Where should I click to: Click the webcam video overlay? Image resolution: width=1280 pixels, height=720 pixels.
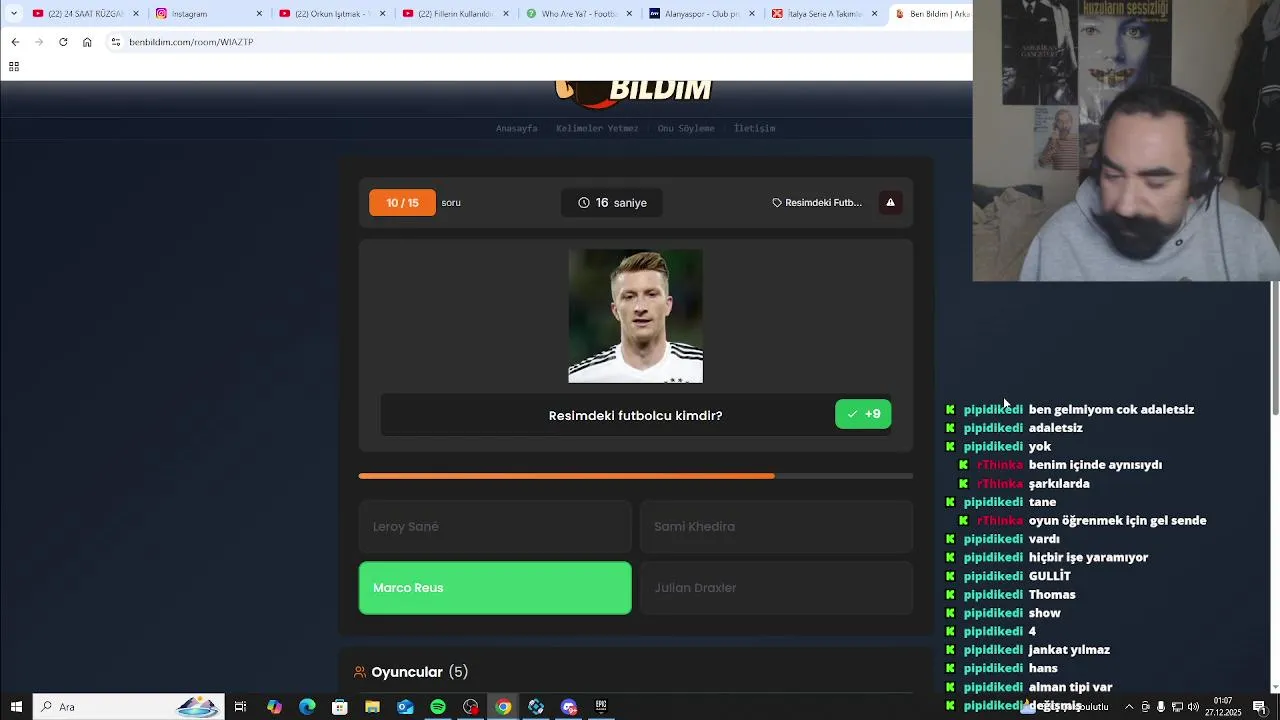click(1126, 141)
